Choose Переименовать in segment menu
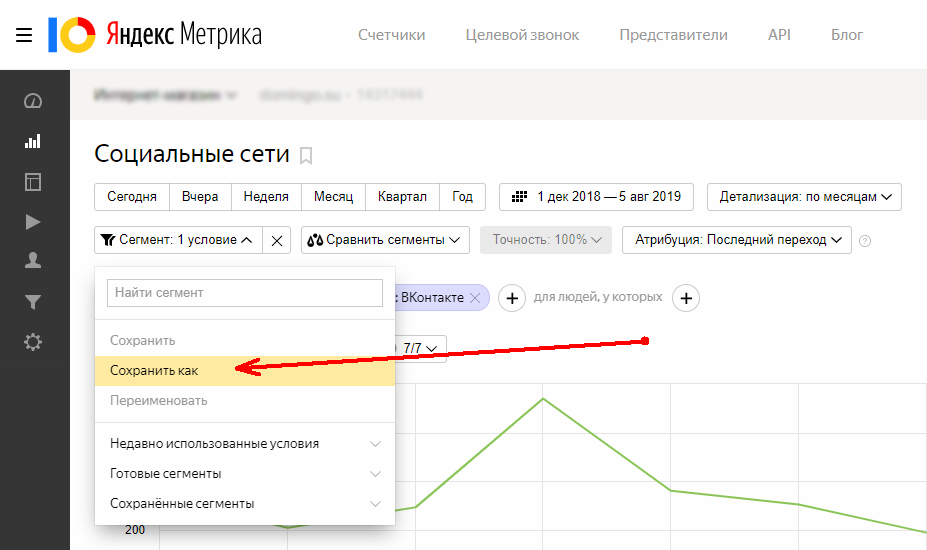927x550 pixels. pos(245,401)
